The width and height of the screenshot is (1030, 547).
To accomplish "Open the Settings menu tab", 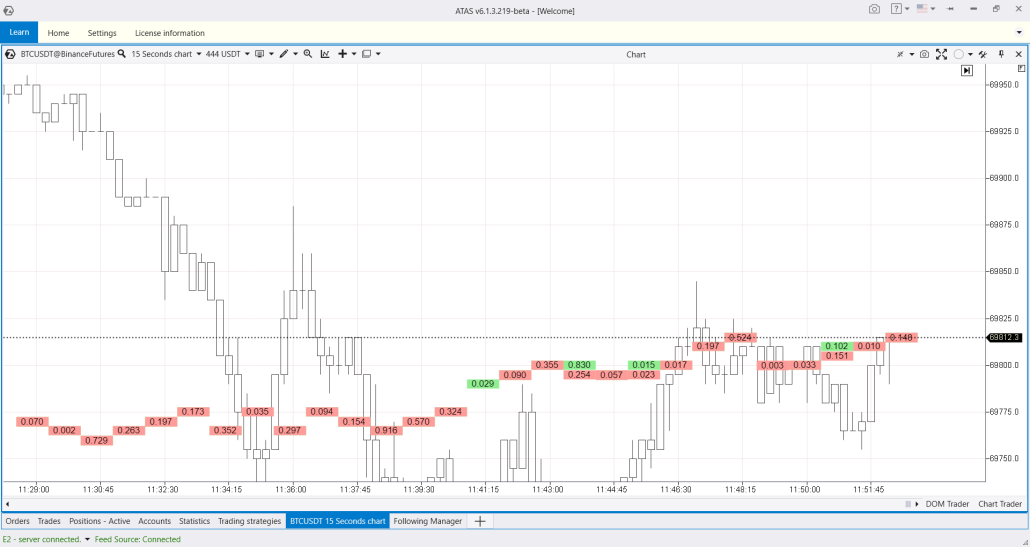I will pyautogui.click(x=102, y=33).
